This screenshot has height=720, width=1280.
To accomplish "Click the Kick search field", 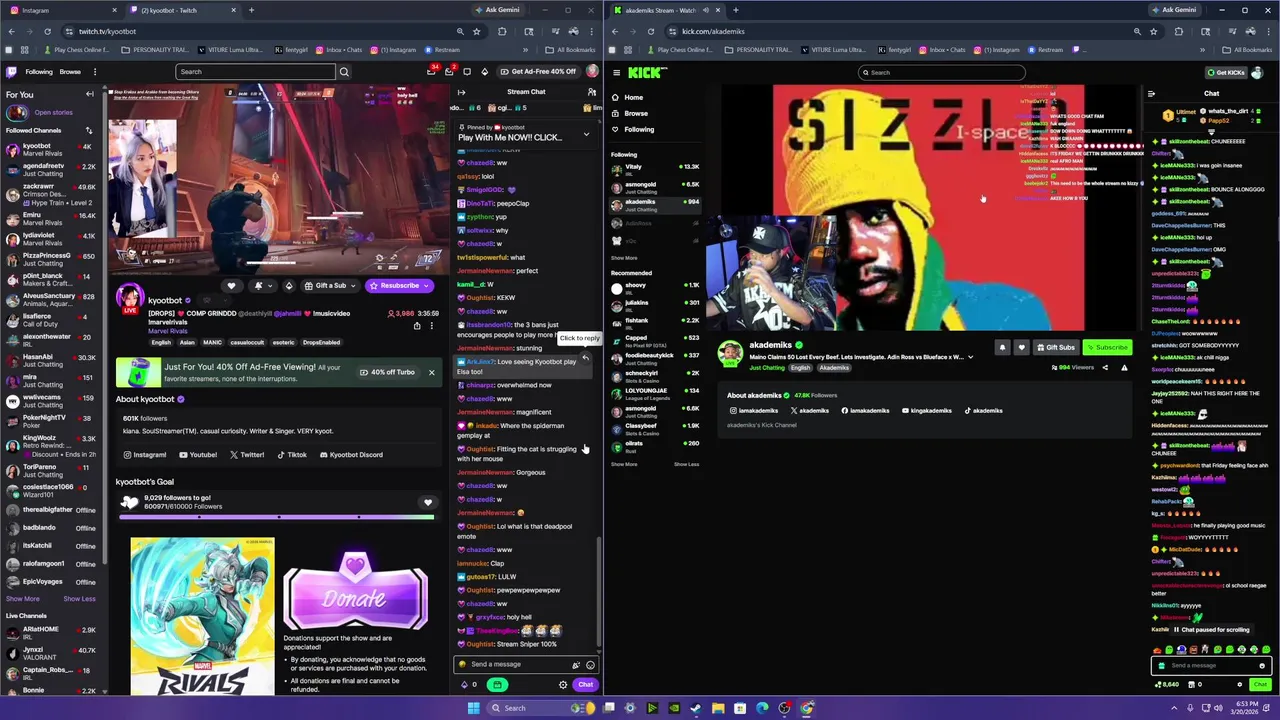I will pyautogui.click(x=942, y=72).
